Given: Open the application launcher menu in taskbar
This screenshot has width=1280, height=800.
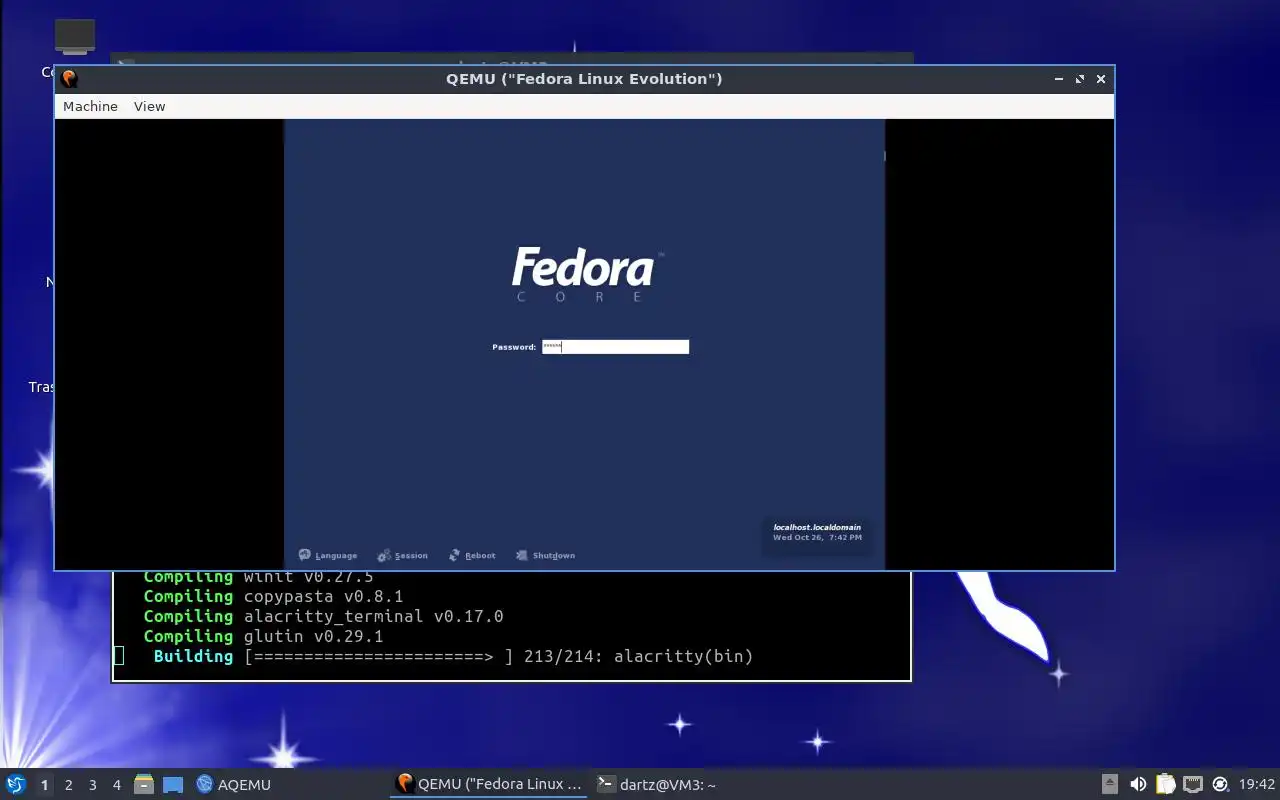Looking at the screenshot, I should pyautogui.click(x=15, y=784).
